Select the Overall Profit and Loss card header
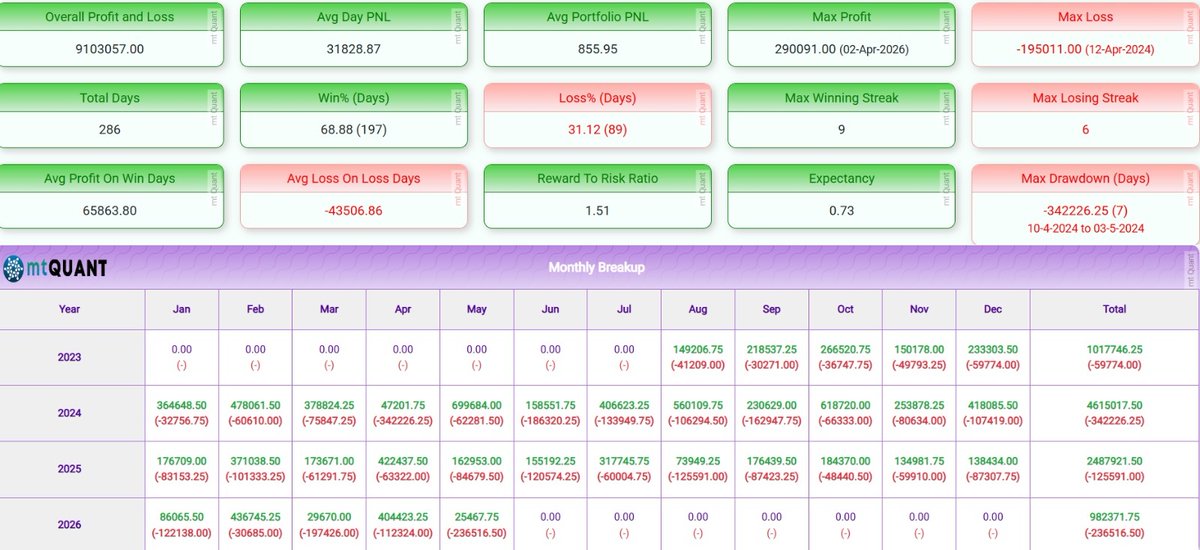This screenshot has width=1200, height=550. click(112, 17)
